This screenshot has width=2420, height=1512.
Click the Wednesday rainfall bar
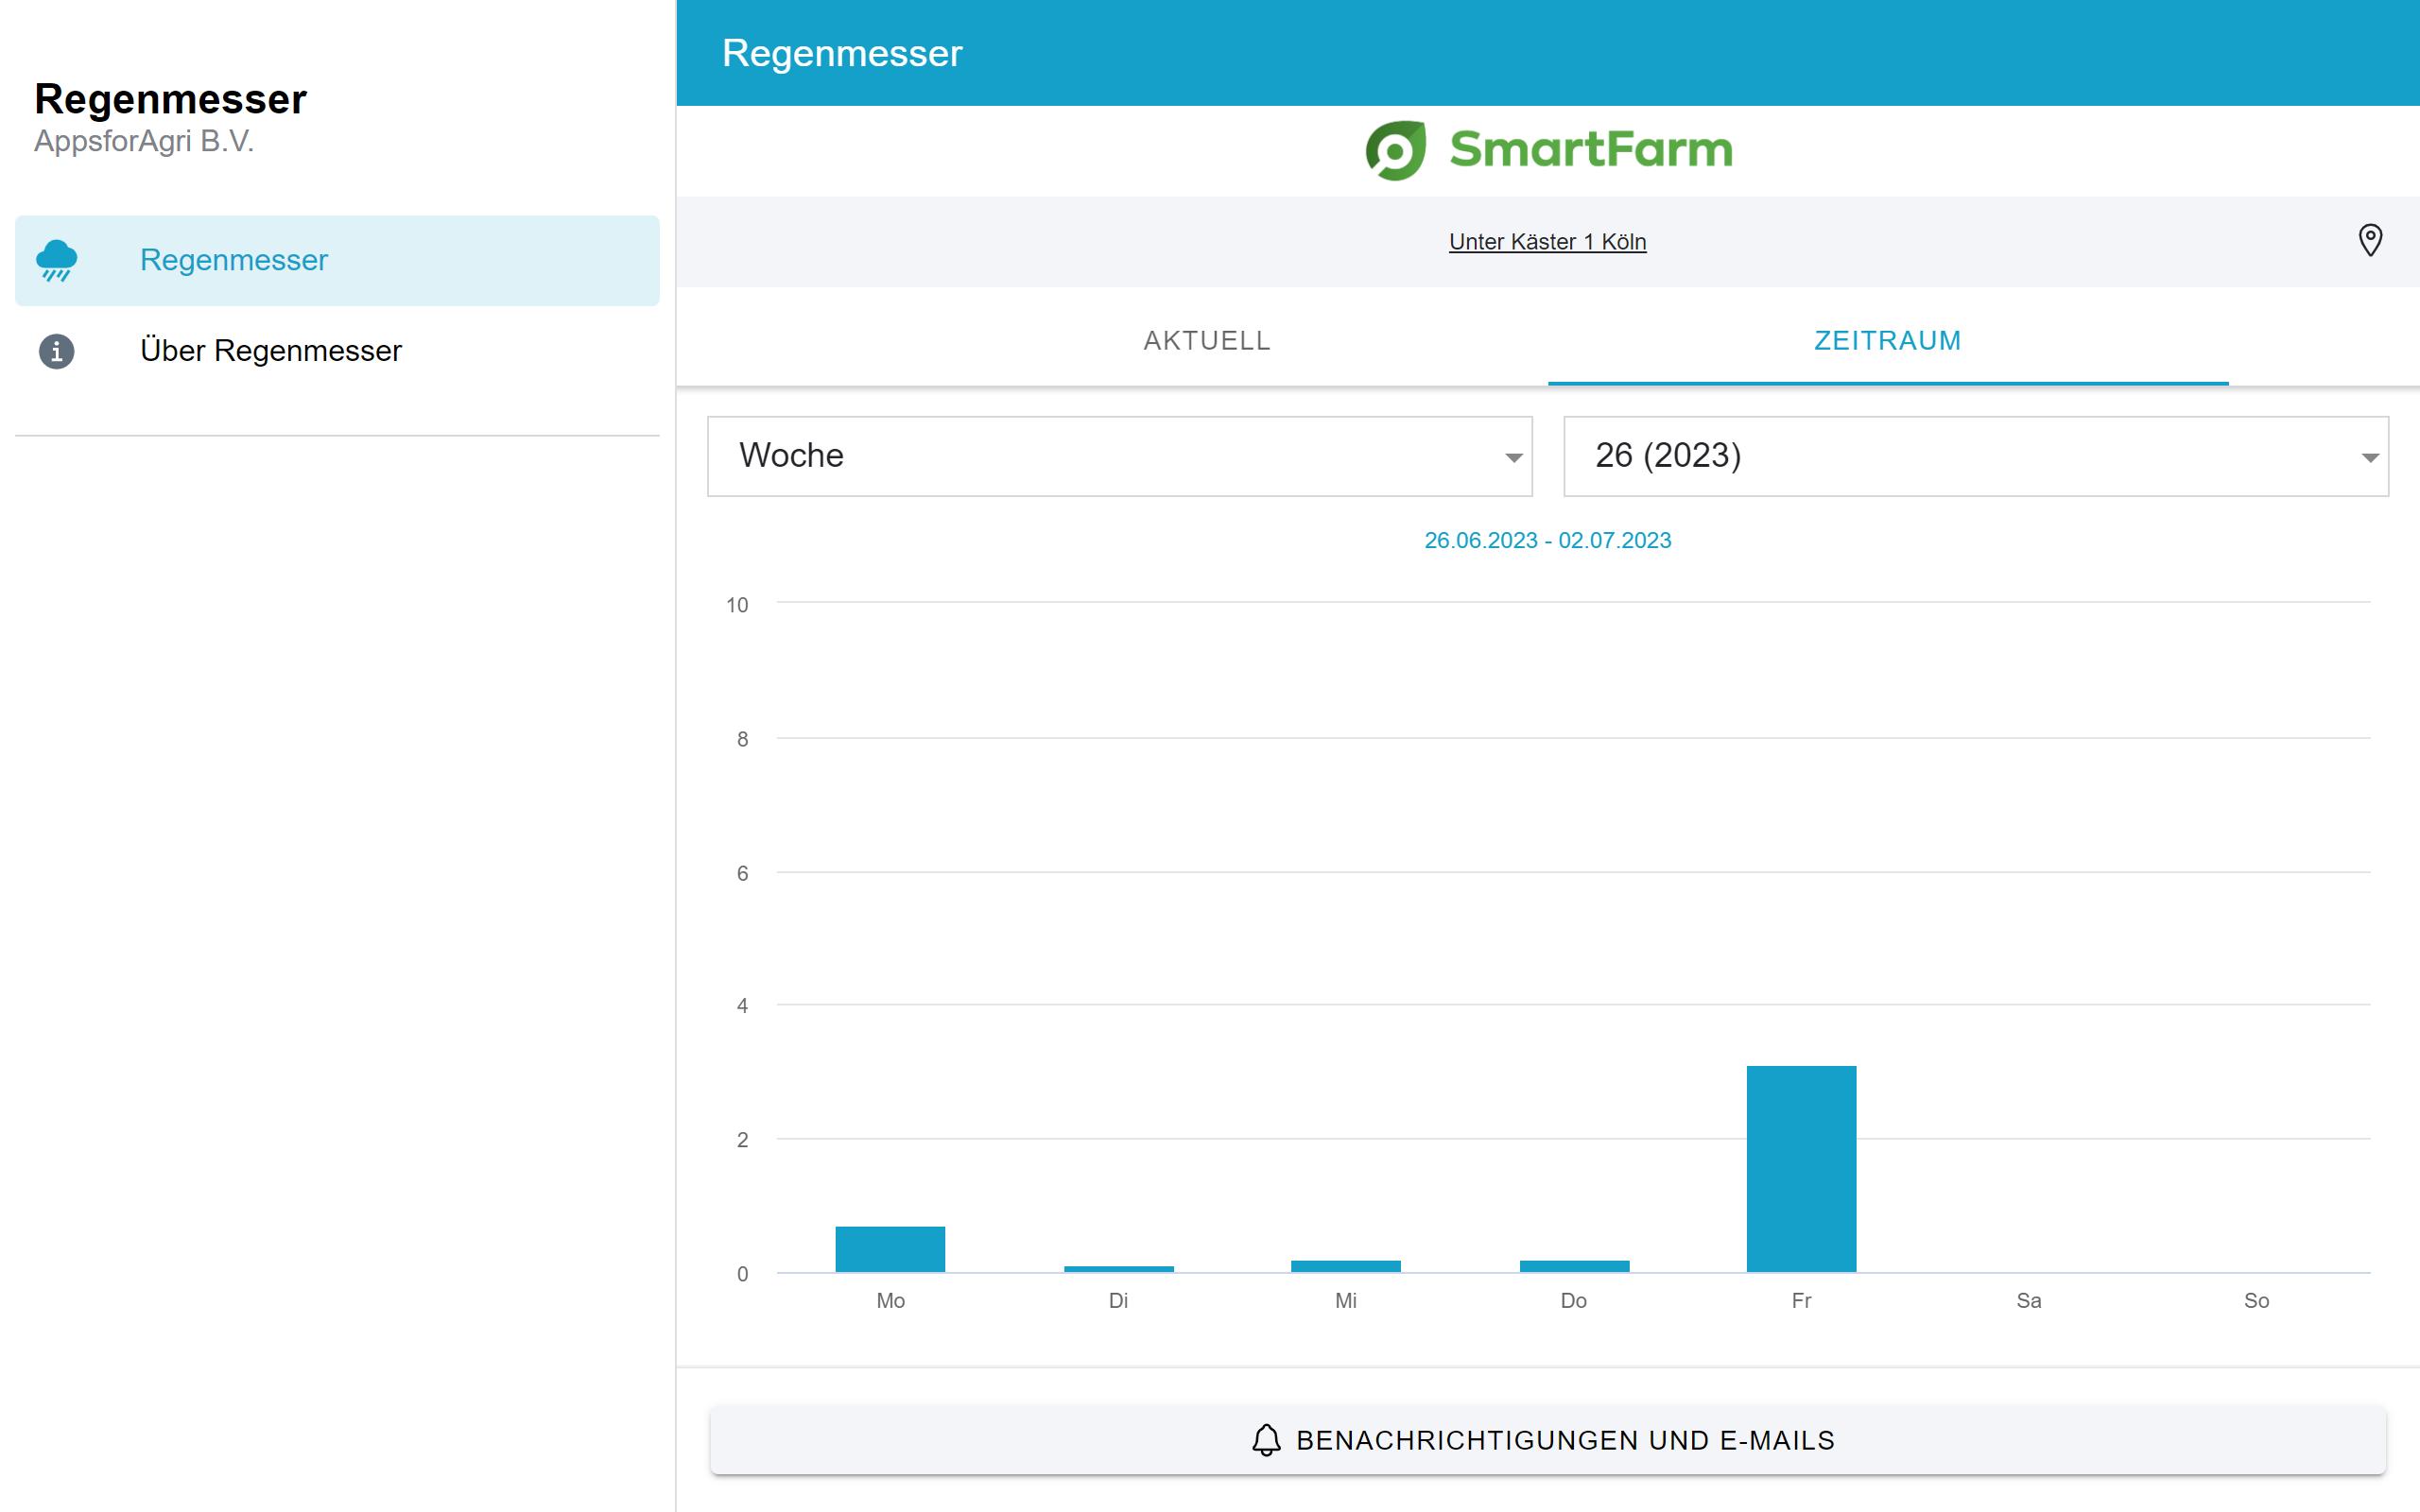pos(1346,1266)
